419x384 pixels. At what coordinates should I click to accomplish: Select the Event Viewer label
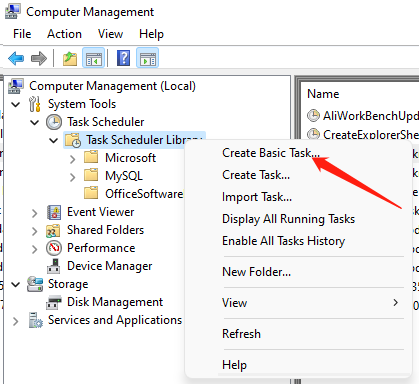point(101,212)
